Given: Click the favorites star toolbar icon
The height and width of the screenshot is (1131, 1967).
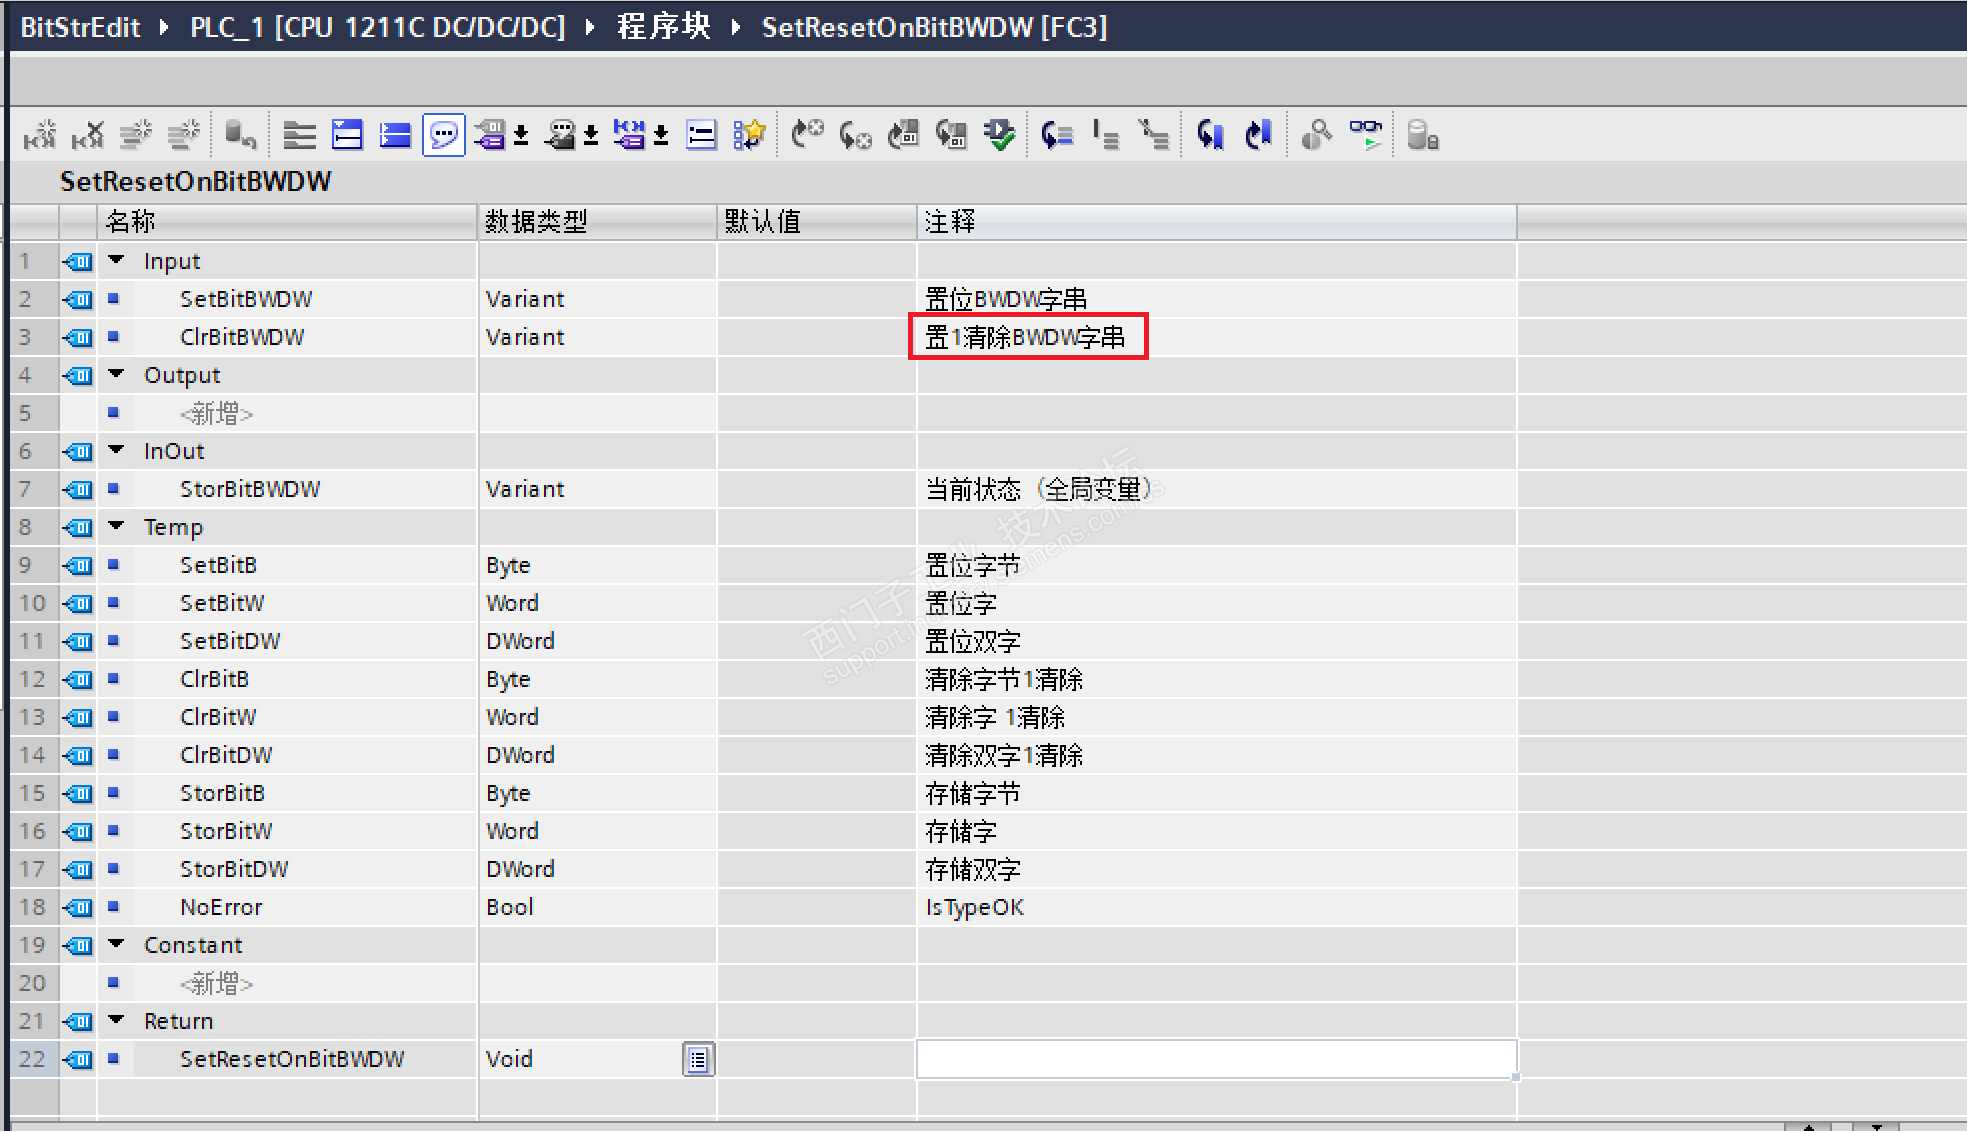Looking at the screenshot, I should (x=749, y=134).
